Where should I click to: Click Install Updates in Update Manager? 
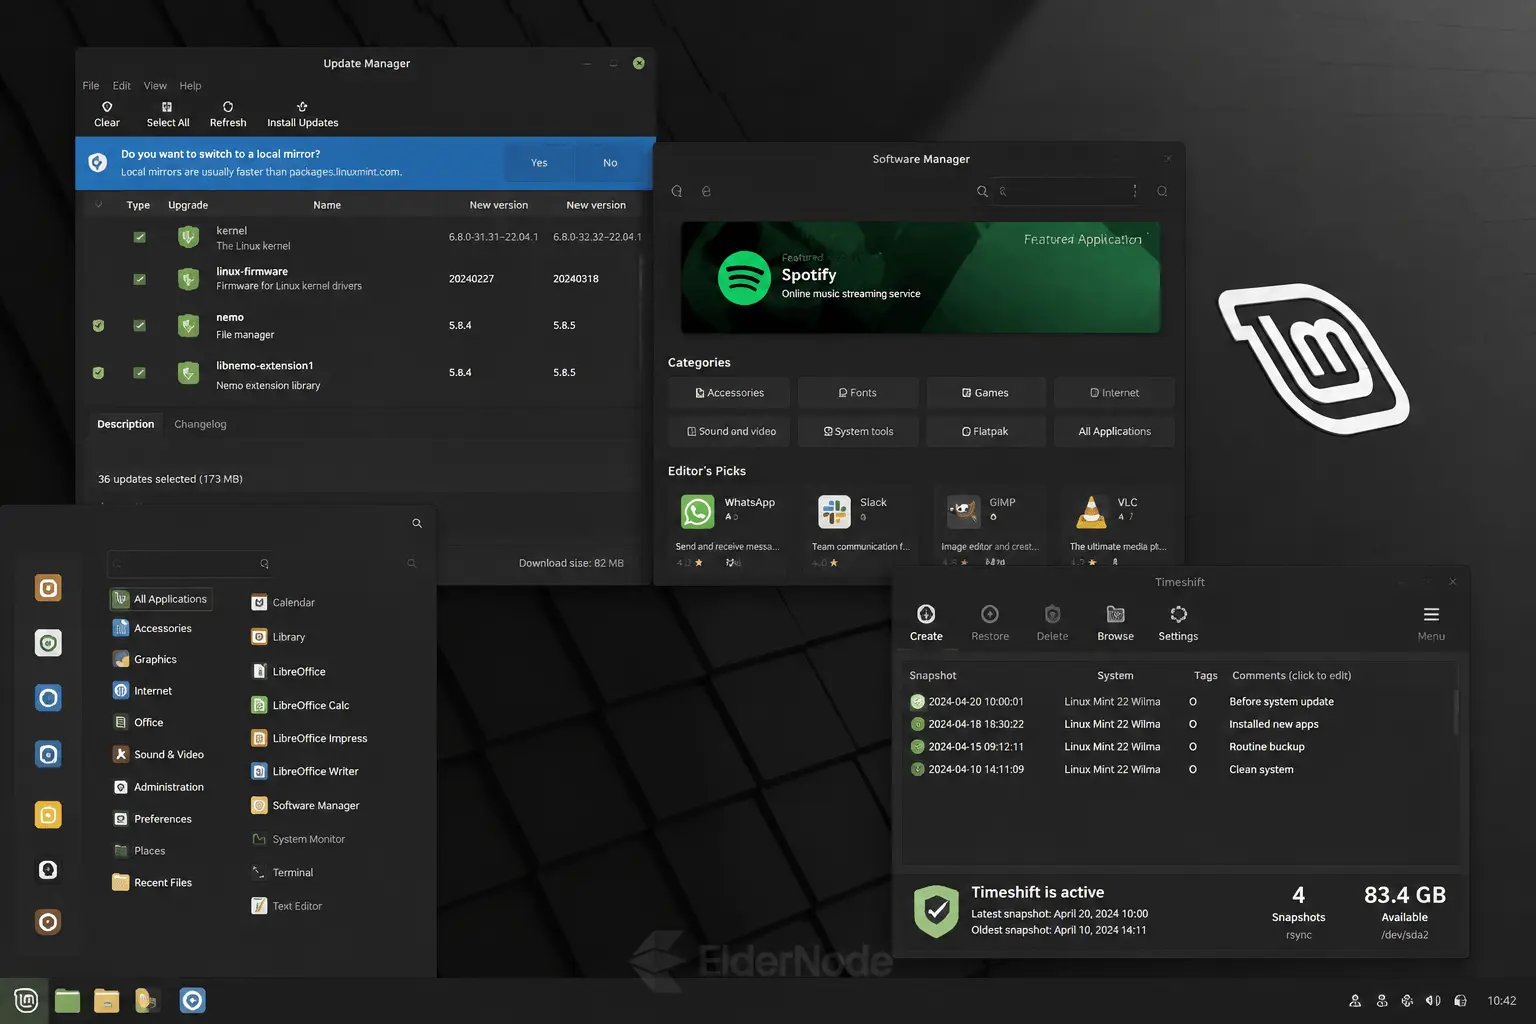point(302,114)
